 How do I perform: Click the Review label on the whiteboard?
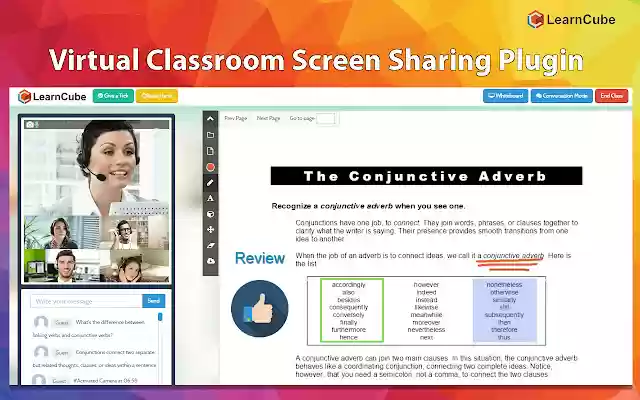pyautogui.click(x=260, y=258)
